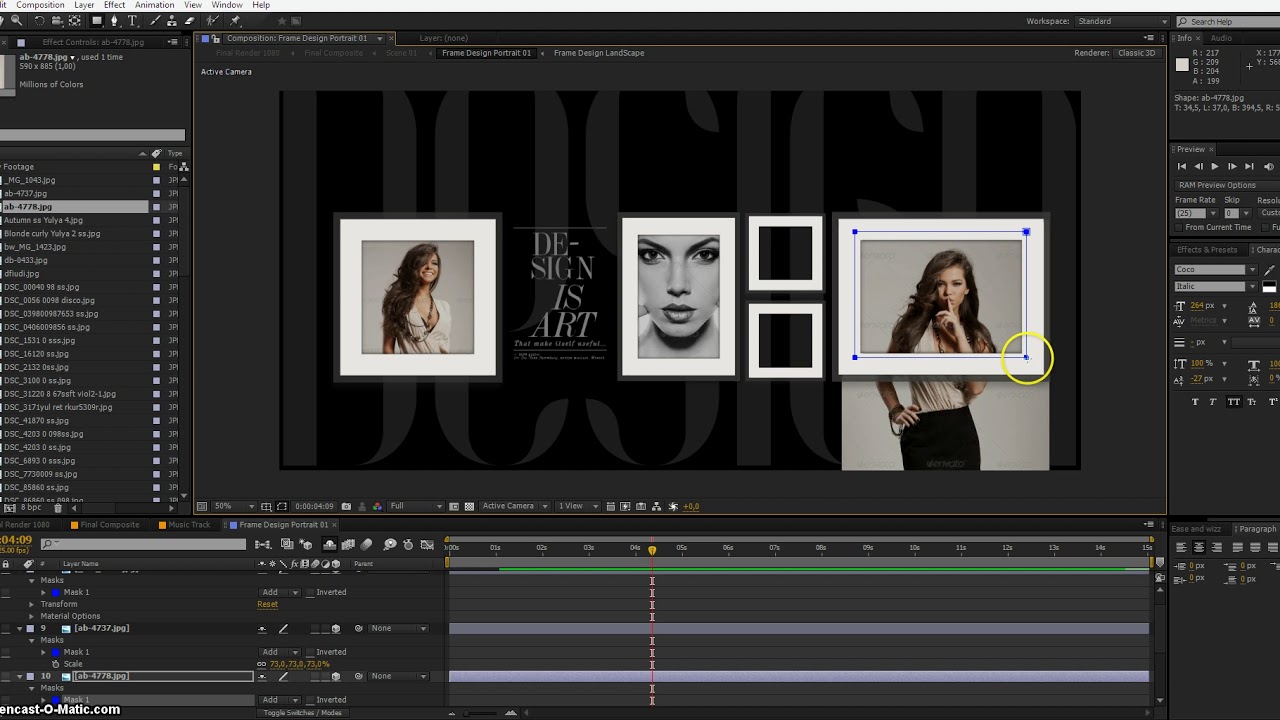Toggle visibility box for layer 10
This screenshot has width=1280, height=720.
5,676
